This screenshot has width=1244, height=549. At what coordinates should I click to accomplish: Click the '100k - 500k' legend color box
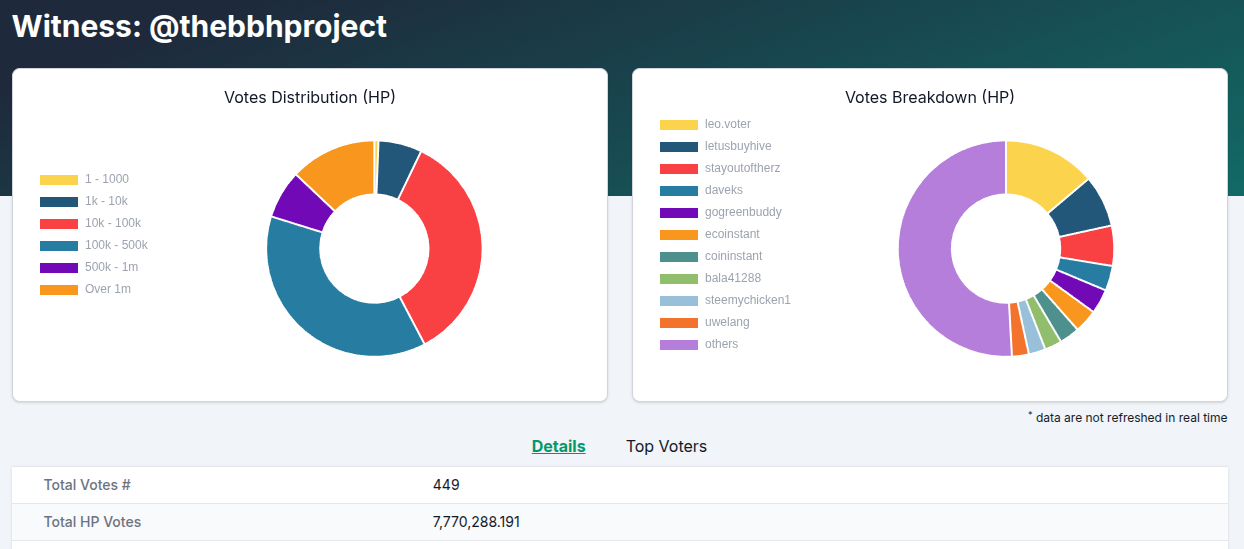coord(59,246)
